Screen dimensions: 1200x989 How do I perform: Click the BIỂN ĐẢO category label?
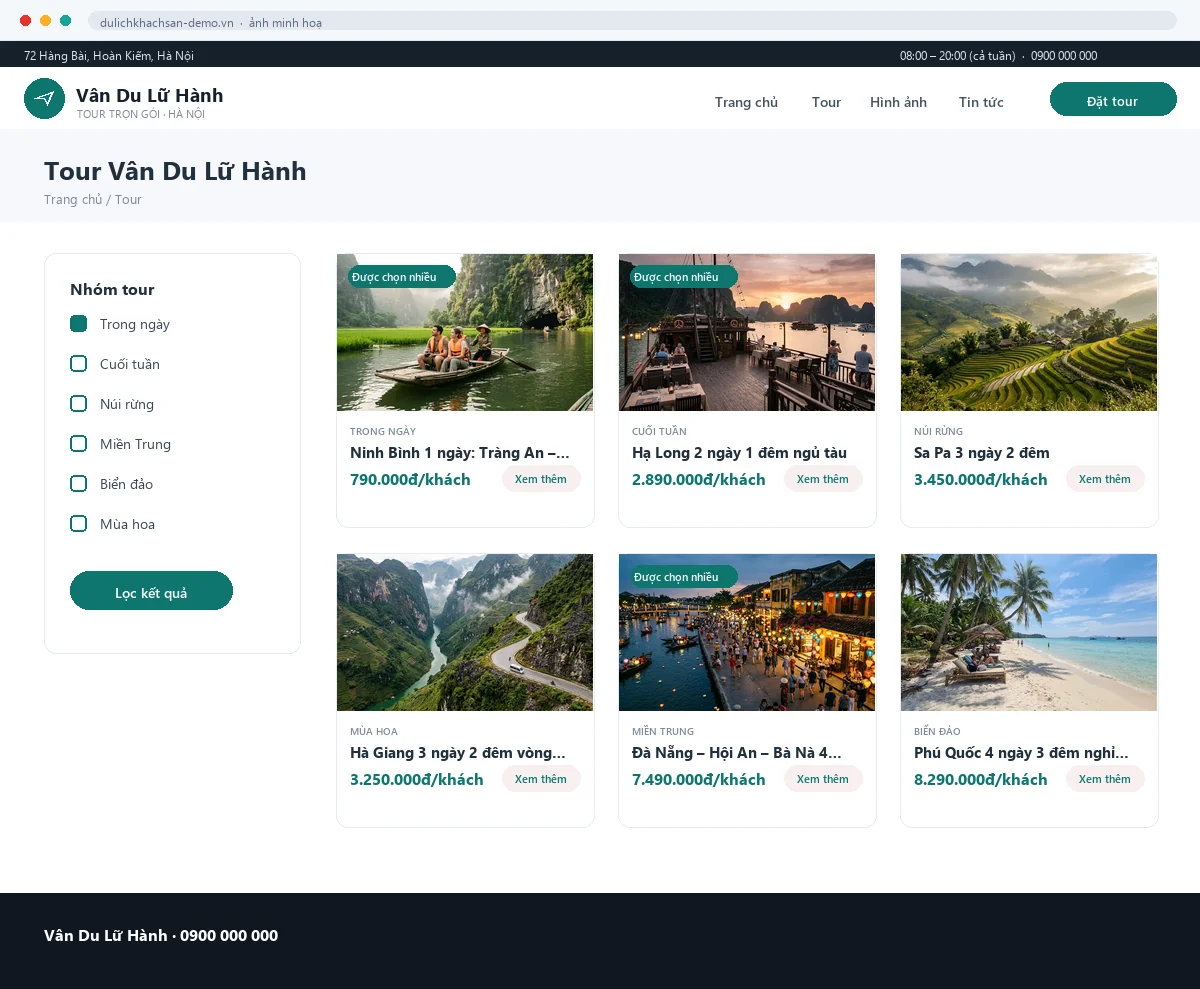tap(937, 732)
